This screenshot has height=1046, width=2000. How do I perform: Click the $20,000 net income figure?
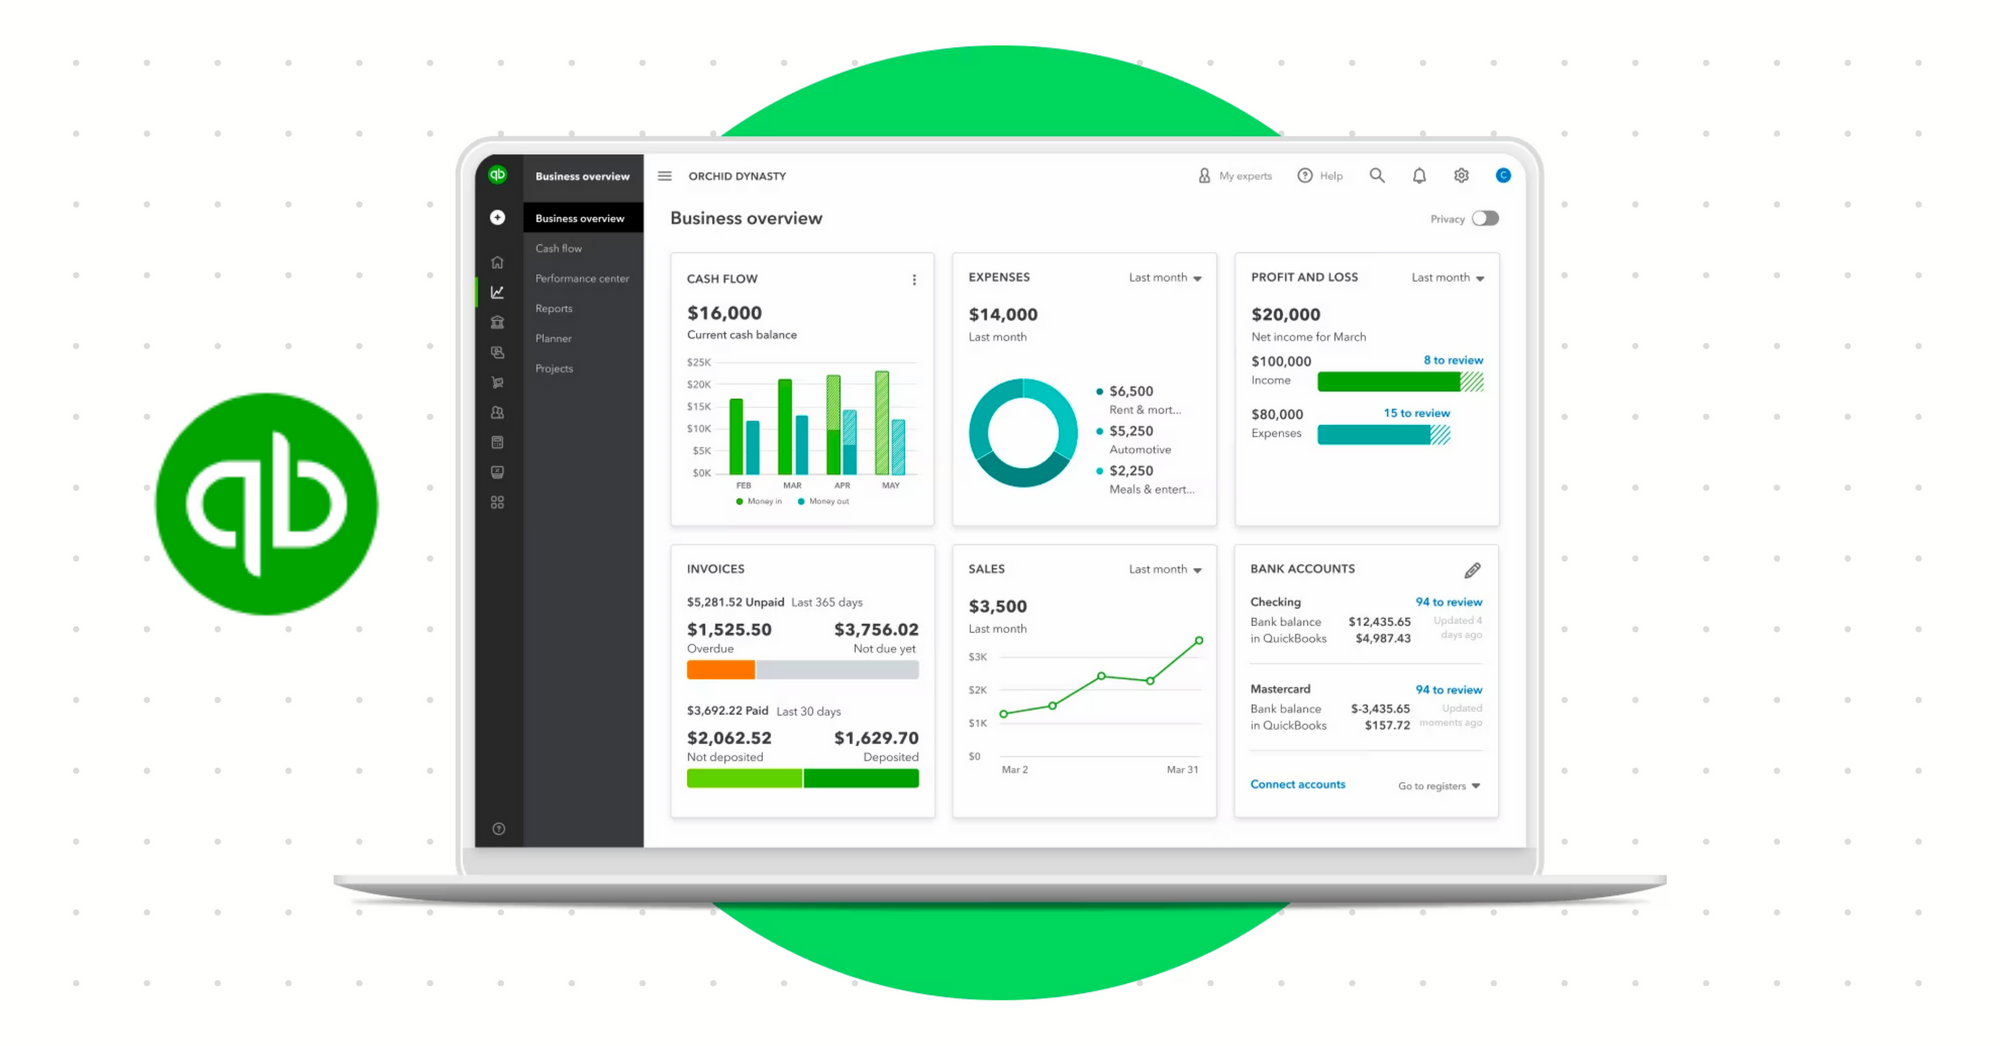pos(1286,314)
